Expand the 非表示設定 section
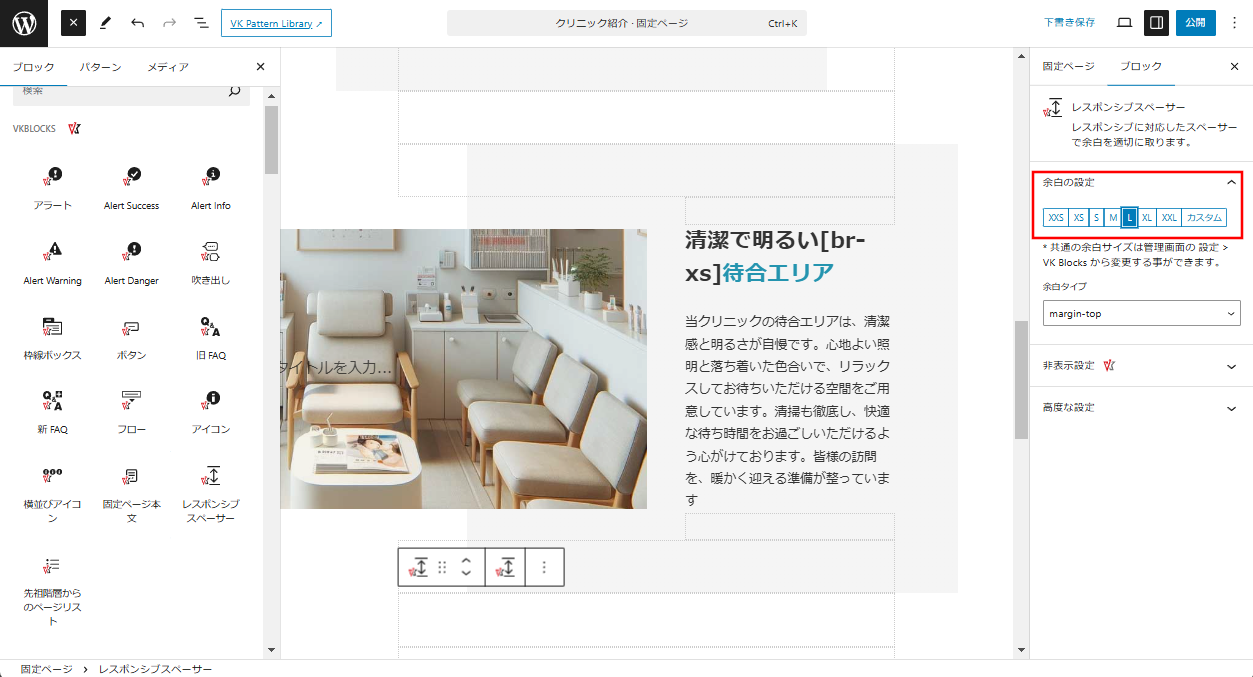Viewport: 1253px width, 677px height. [x=1141, y=366]
